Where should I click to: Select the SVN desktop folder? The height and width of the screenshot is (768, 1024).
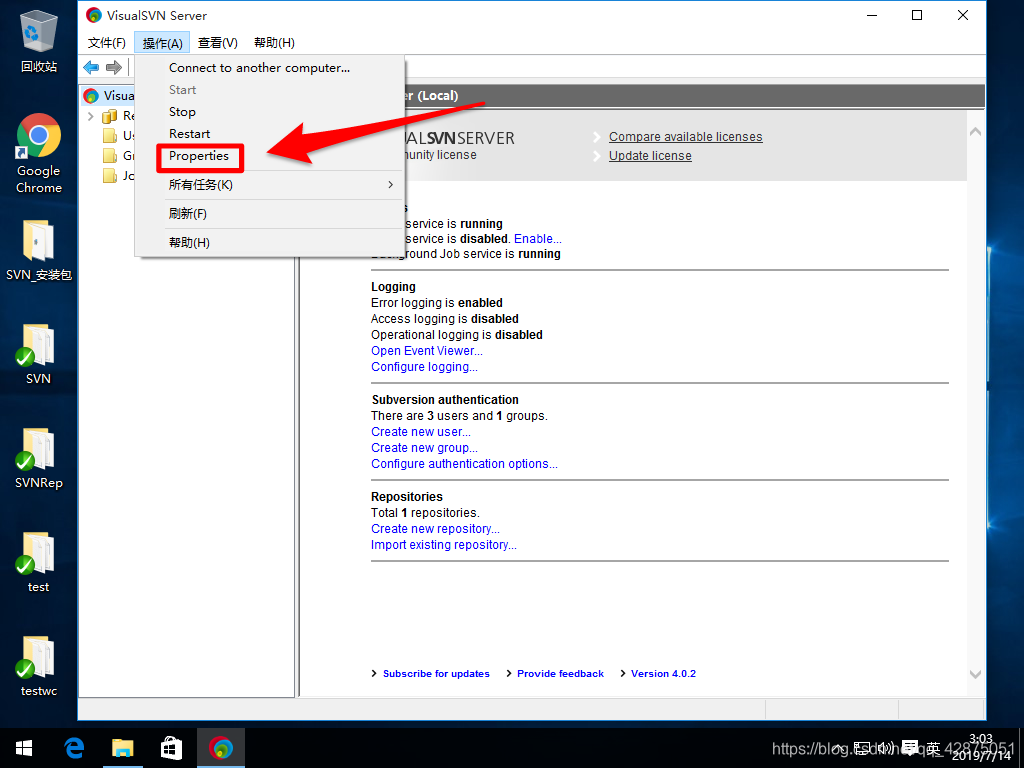click(39, 354)
